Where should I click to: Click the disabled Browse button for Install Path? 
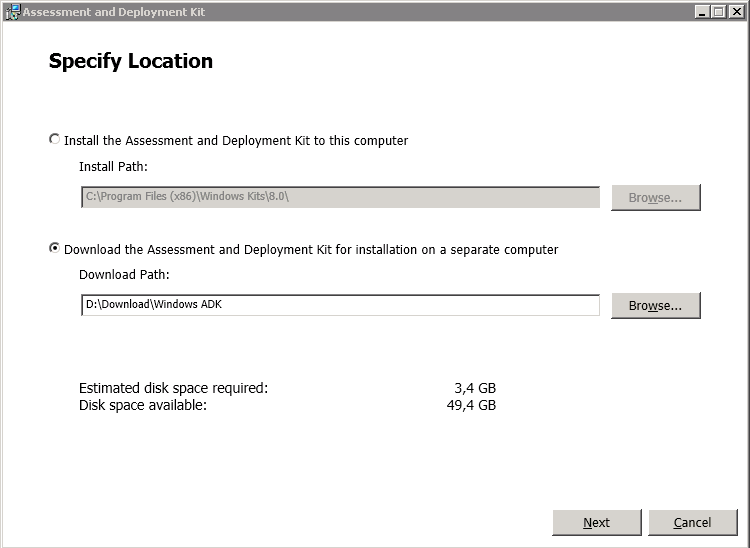pos(655,197)
